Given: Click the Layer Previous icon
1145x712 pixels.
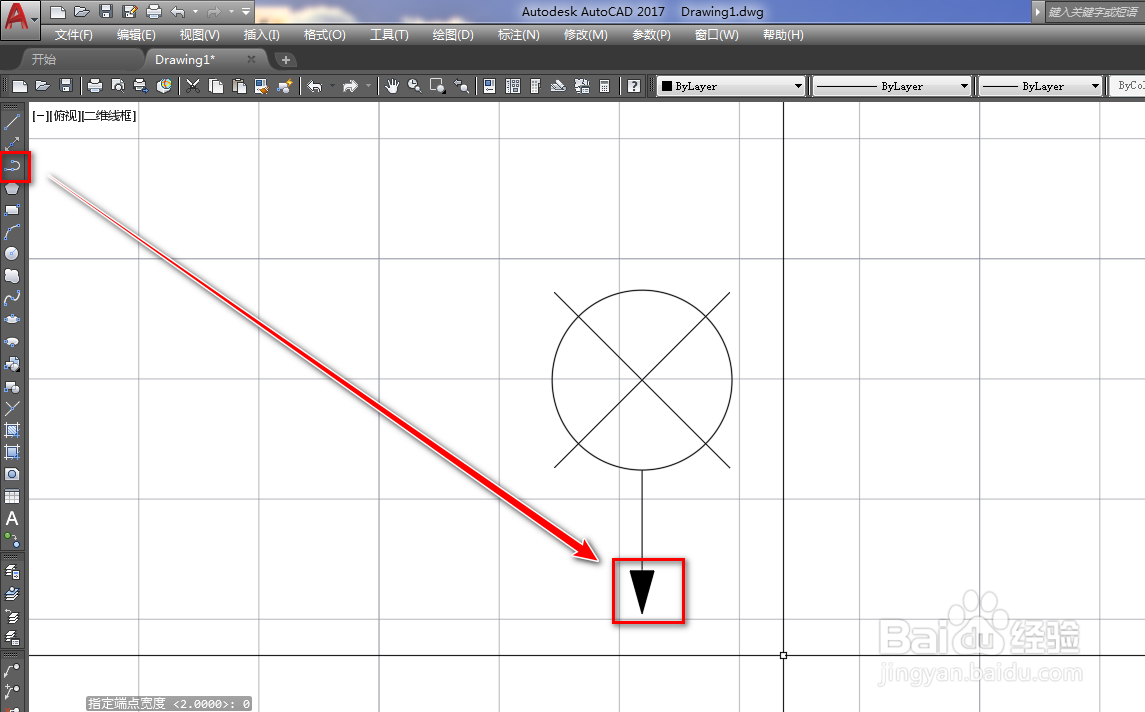Looking at the screenshot, I should (x=12, y=616).
